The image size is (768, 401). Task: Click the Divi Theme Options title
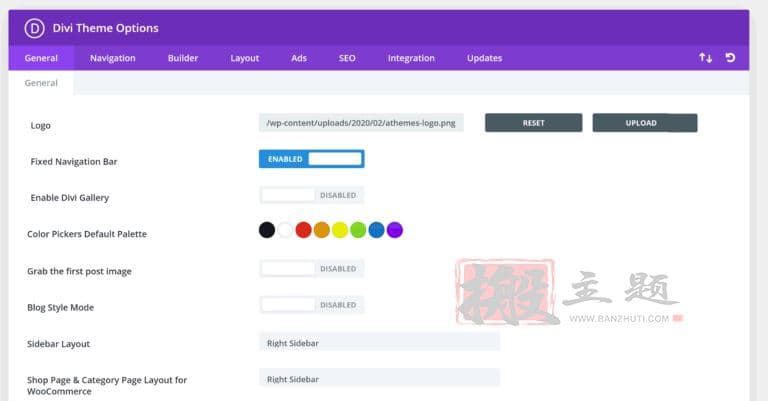(x=106, y=28)
